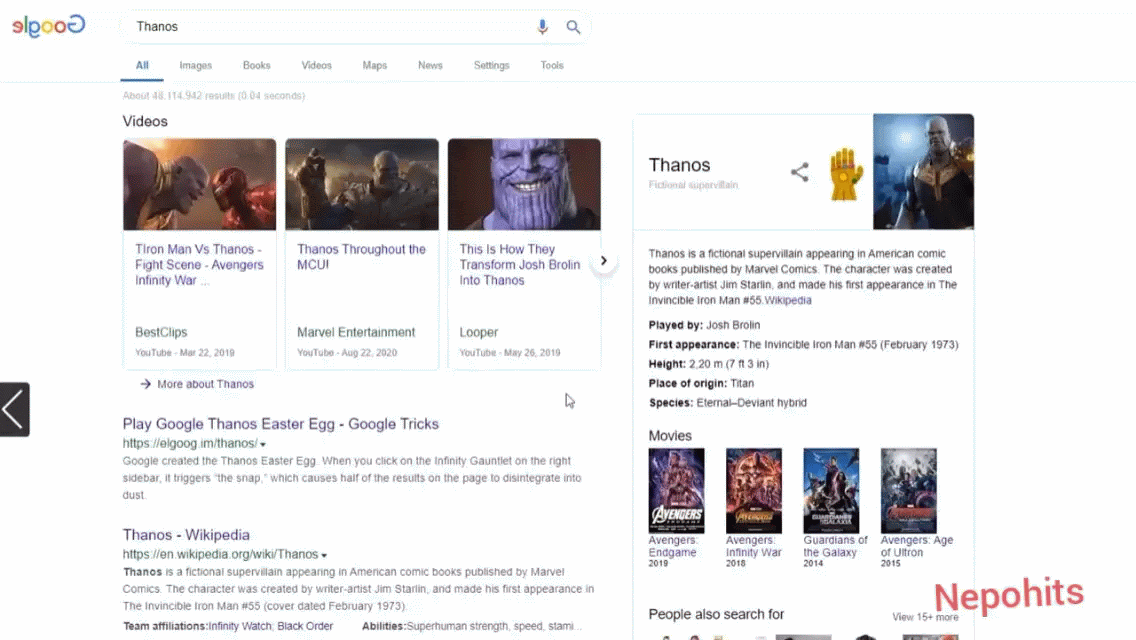Click the microphone voice search icon
The image size is (1136, 640).
(x=542, y=27)
